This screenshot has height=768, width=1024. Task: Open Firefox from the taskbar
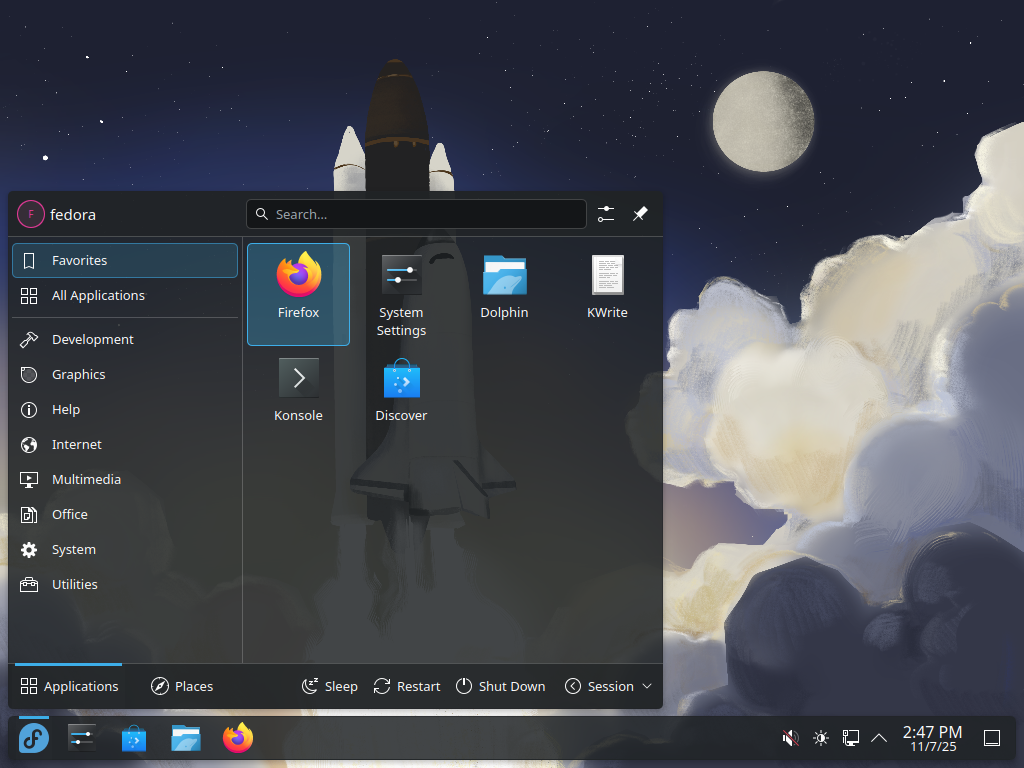click(237, 738)
